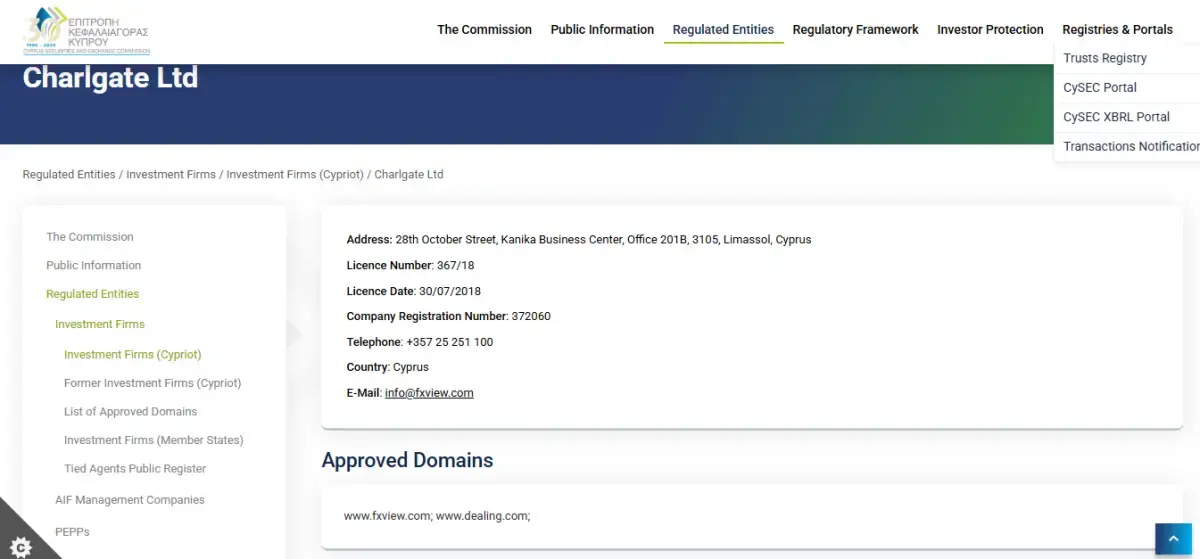The height and width of the screenshot is (559, 1200).
Task: Select CySEC Portal in dropdown
Action: (x=1100, y=87)
